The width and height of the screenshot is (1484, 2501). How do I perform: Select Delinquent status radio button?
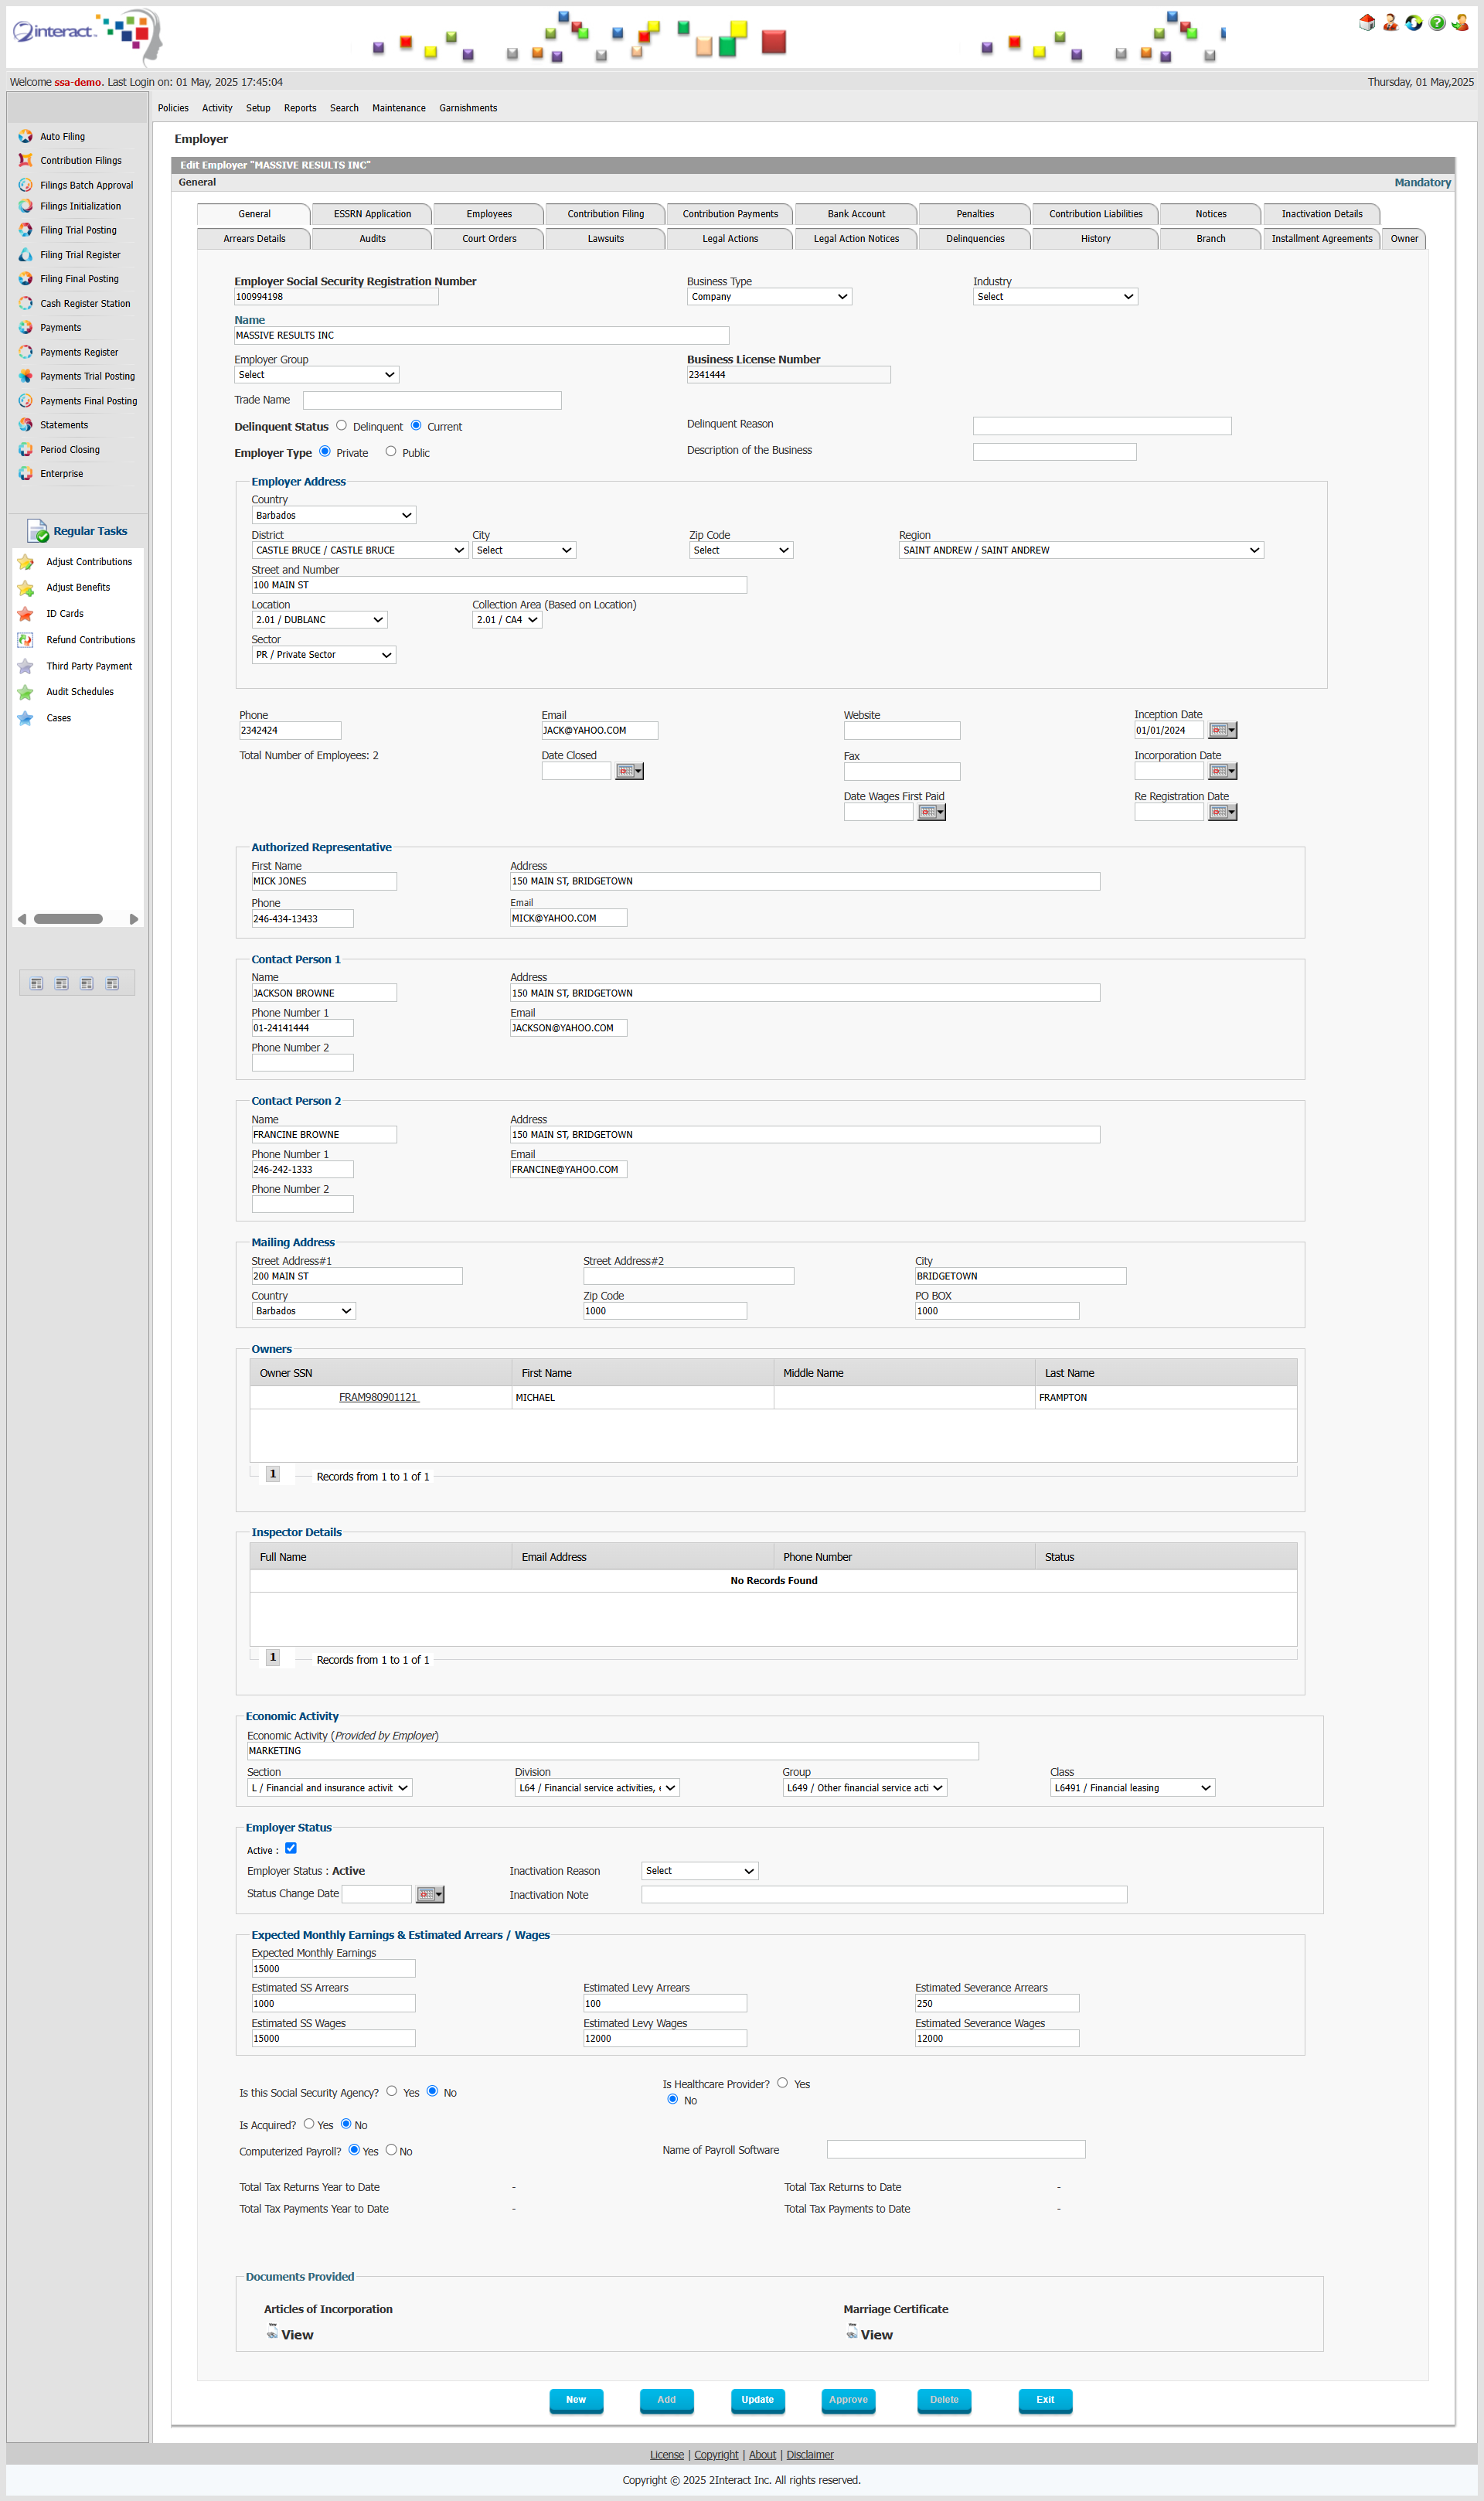[342, 425]
